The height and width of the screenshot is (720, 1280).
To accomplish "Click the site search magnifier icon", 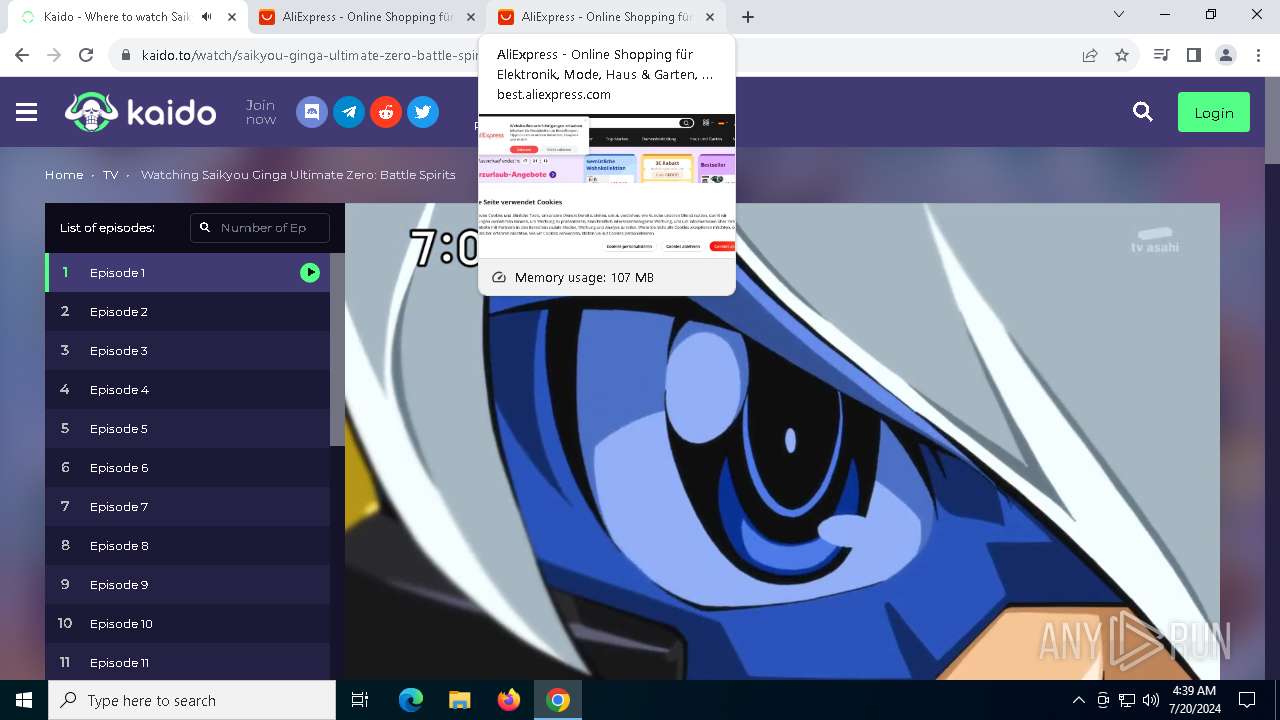I will (x=1143, y=113).
